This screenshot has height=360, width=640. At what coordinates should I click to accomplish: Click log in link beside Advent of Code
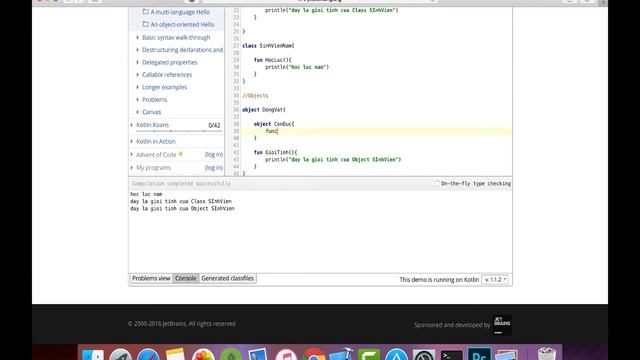click(214, 155)
